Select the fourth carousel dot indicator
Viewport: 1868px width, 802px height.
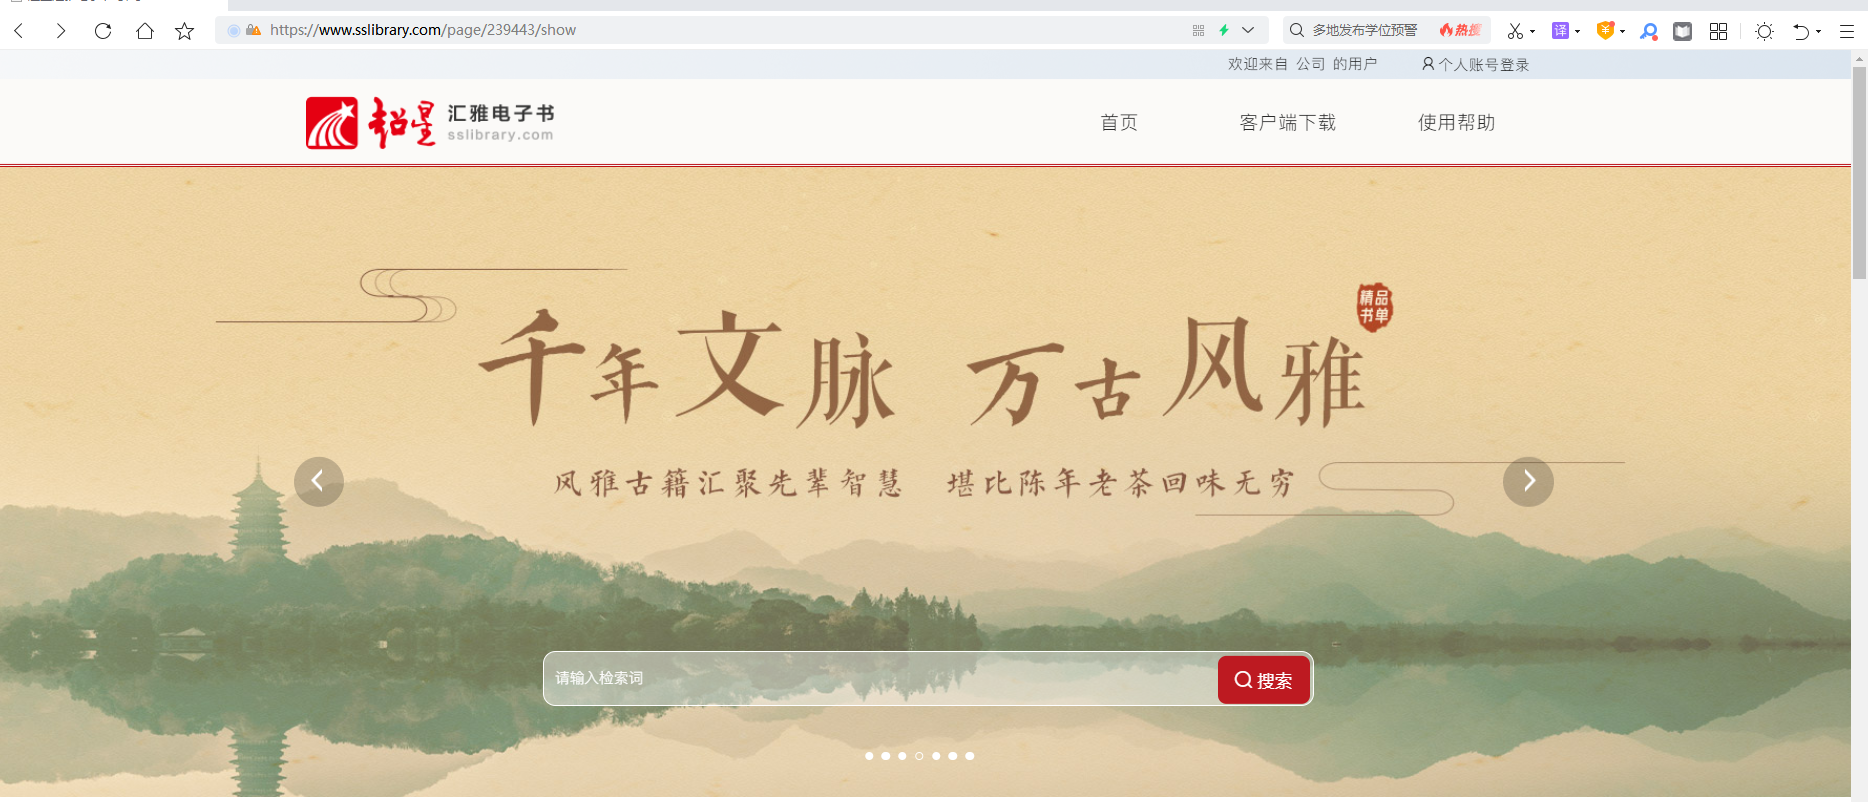(919, 756)
